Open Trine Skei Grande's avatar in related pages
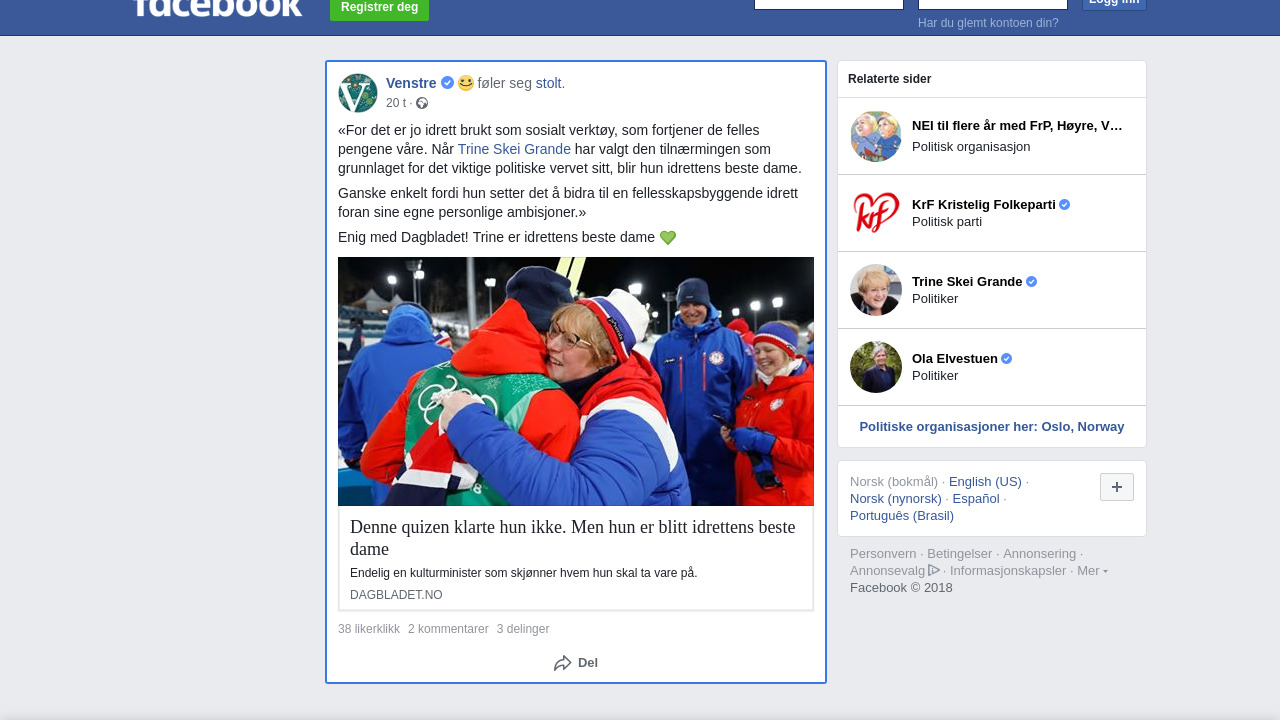 876,290
